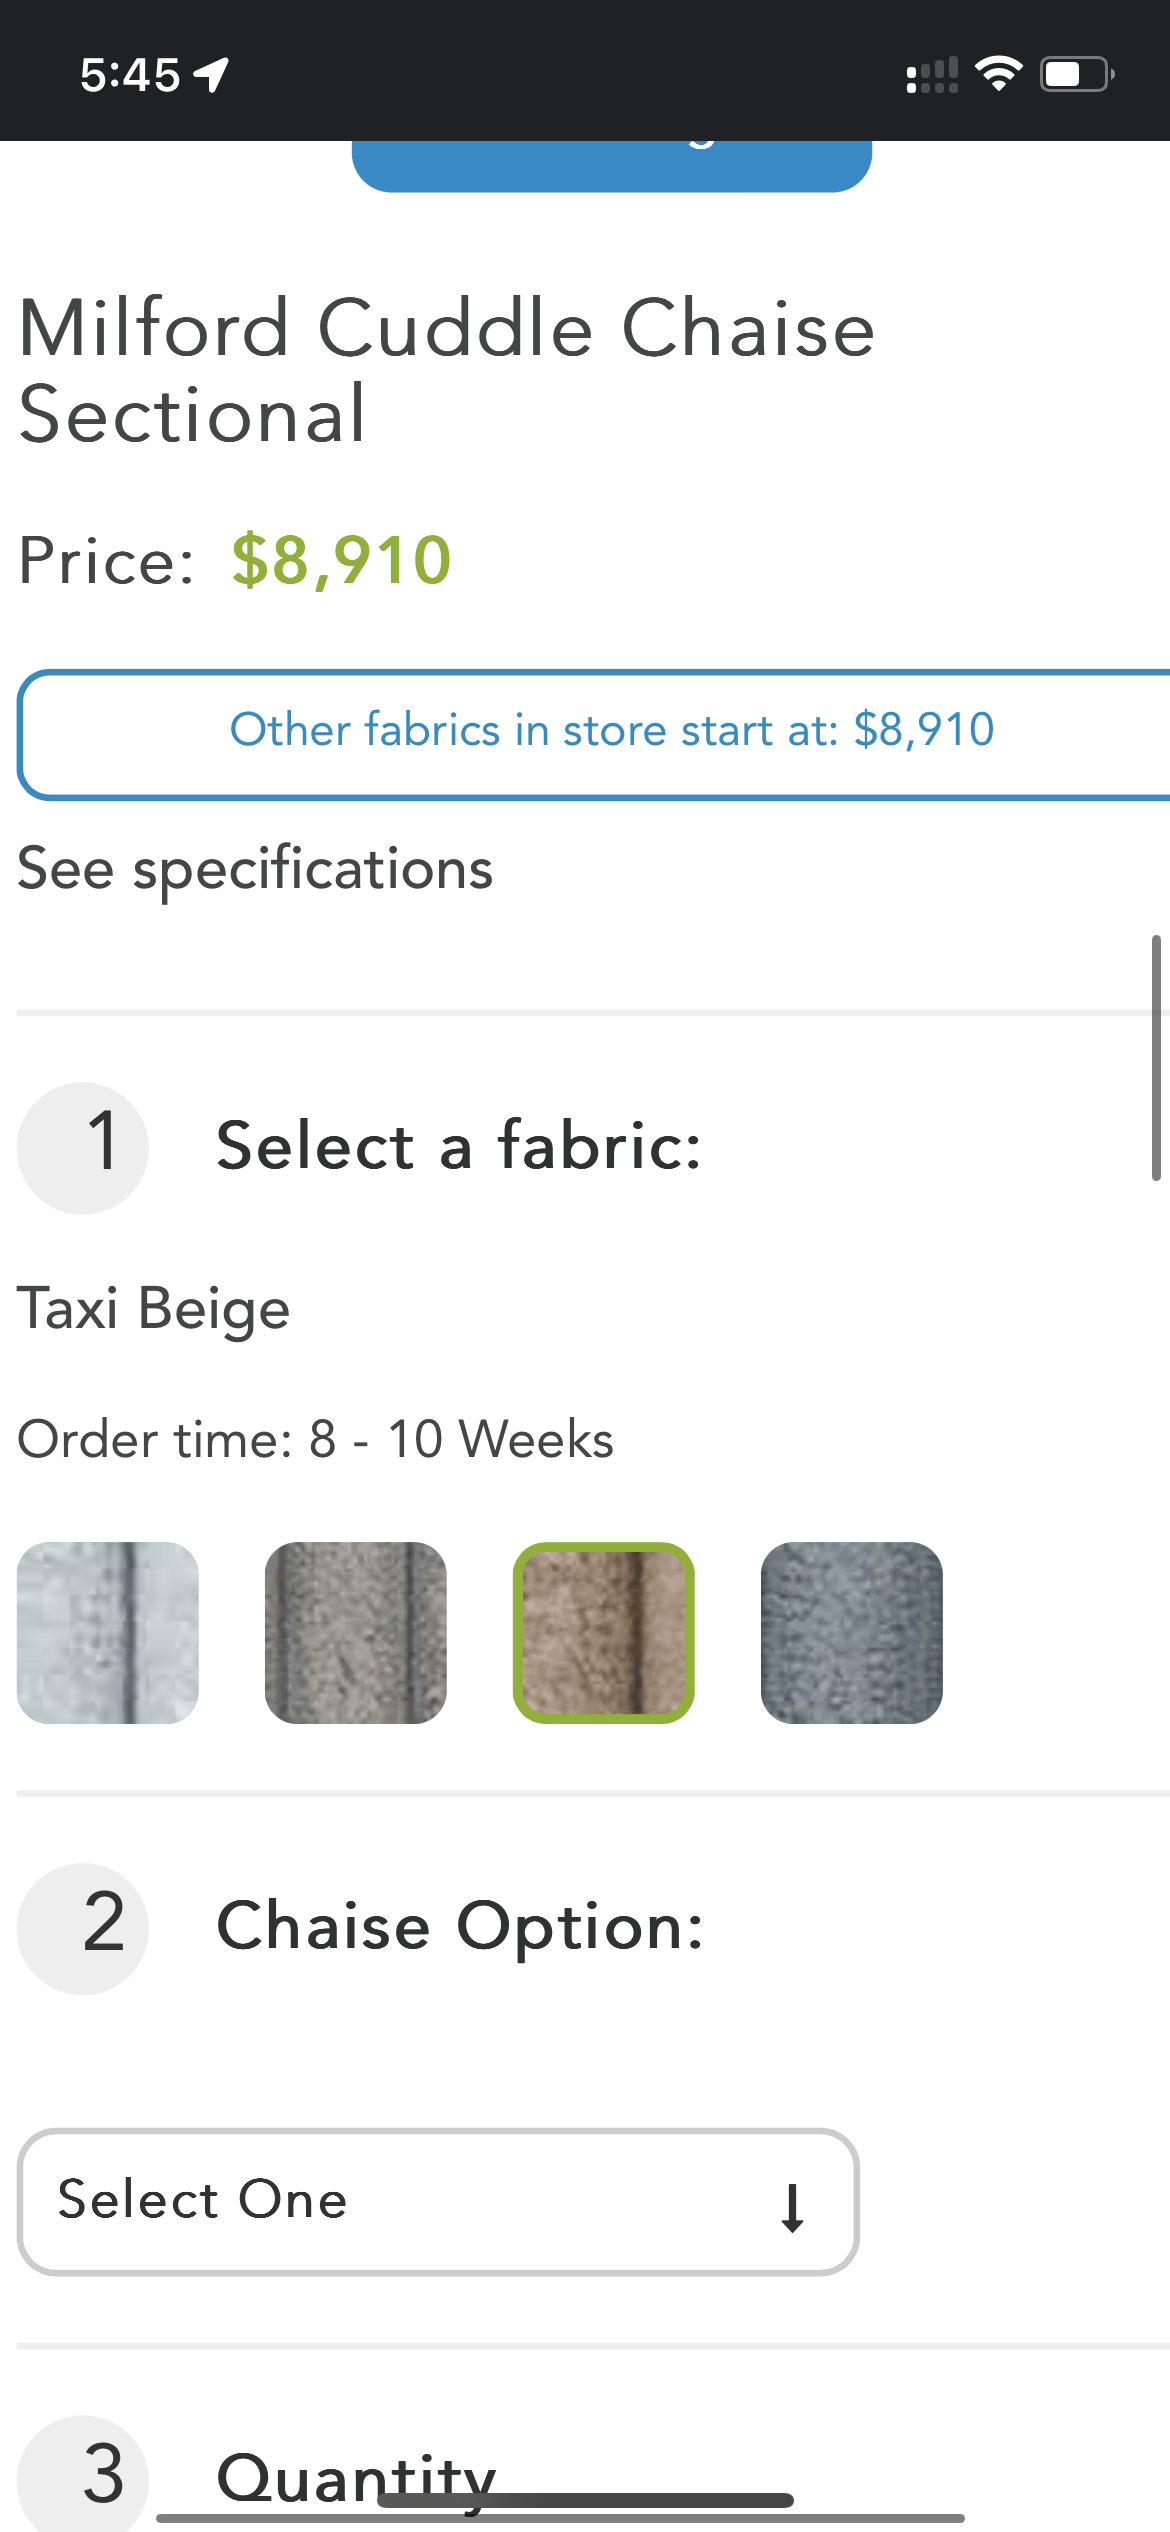This screenshot has width=1170, height=2532.
Task: Open the See specifications link
Action: (x=255, y=868)
